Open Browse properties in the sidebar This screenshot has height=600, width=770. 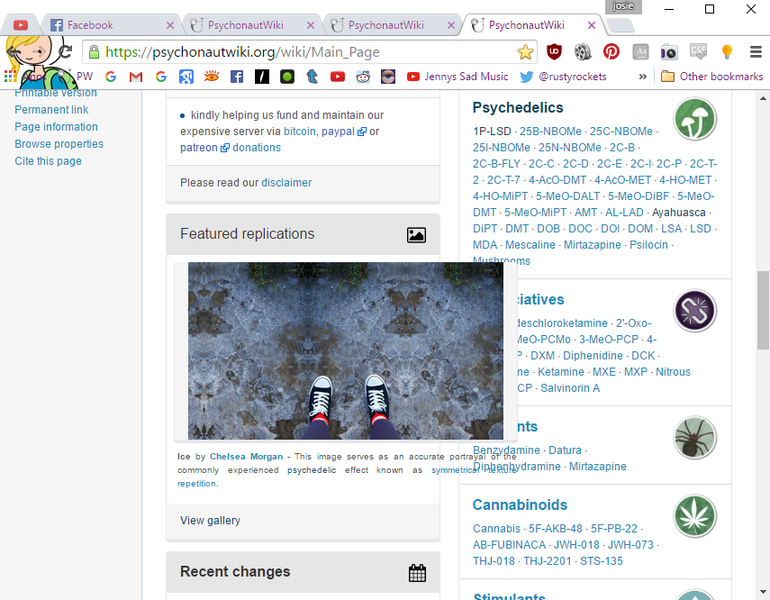(59, 144)
